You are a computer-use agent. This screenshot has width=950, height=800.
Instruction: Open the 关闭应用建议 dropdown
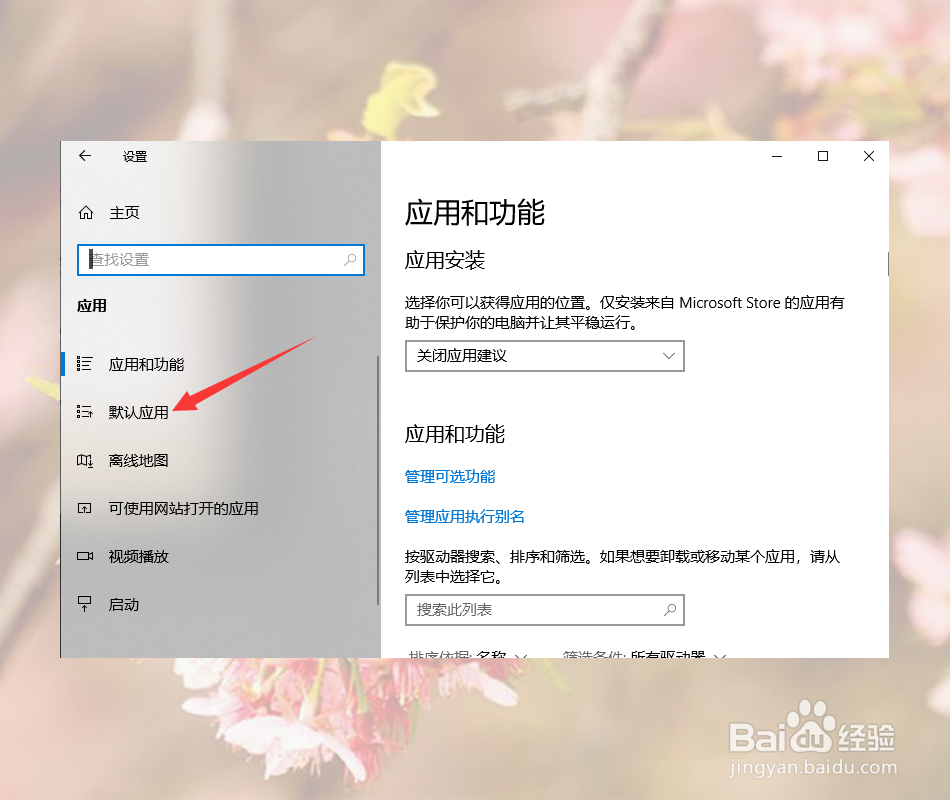click(544, 356)
